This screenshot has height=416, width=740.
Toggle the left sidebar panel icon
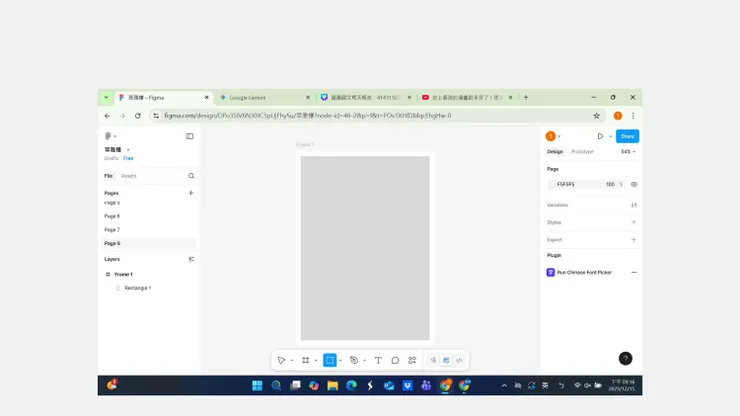click(x=190, y=136)
